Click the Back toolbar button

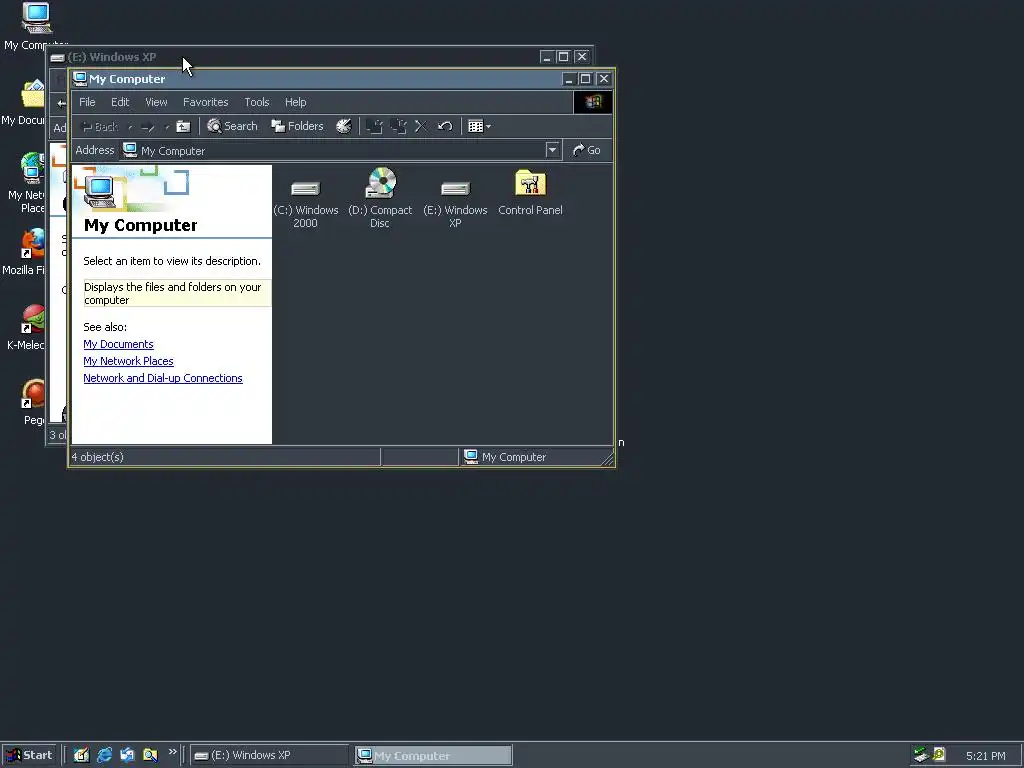[99, 127]
